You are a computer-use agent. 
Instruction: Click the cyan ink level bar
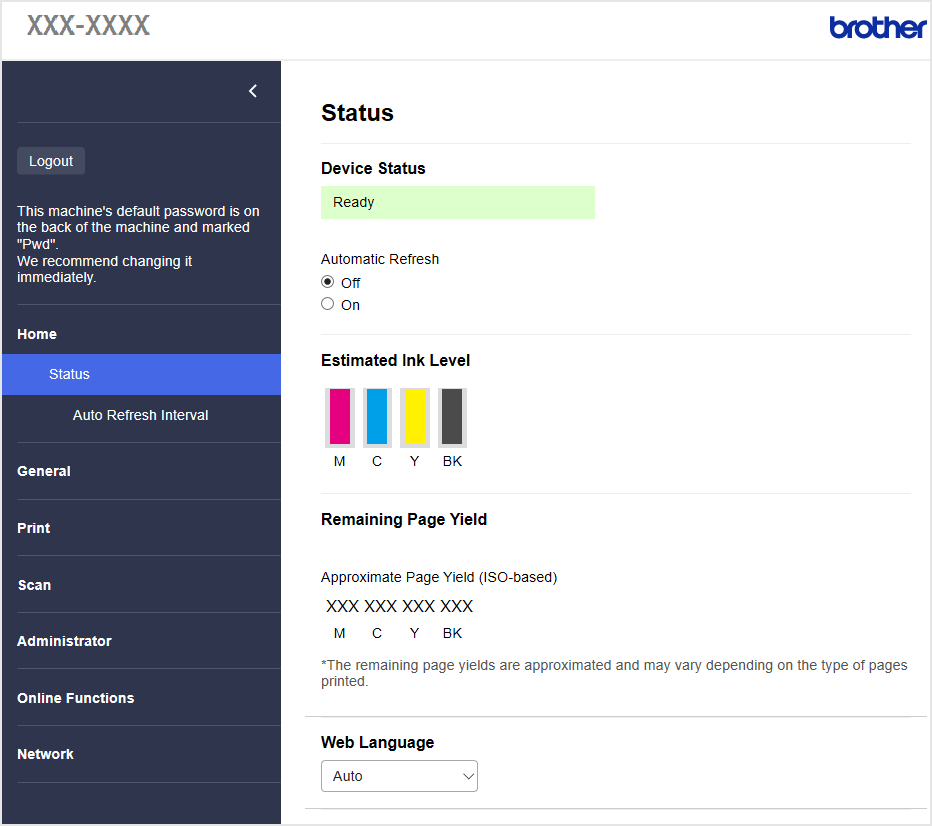[x=377, y=417]
